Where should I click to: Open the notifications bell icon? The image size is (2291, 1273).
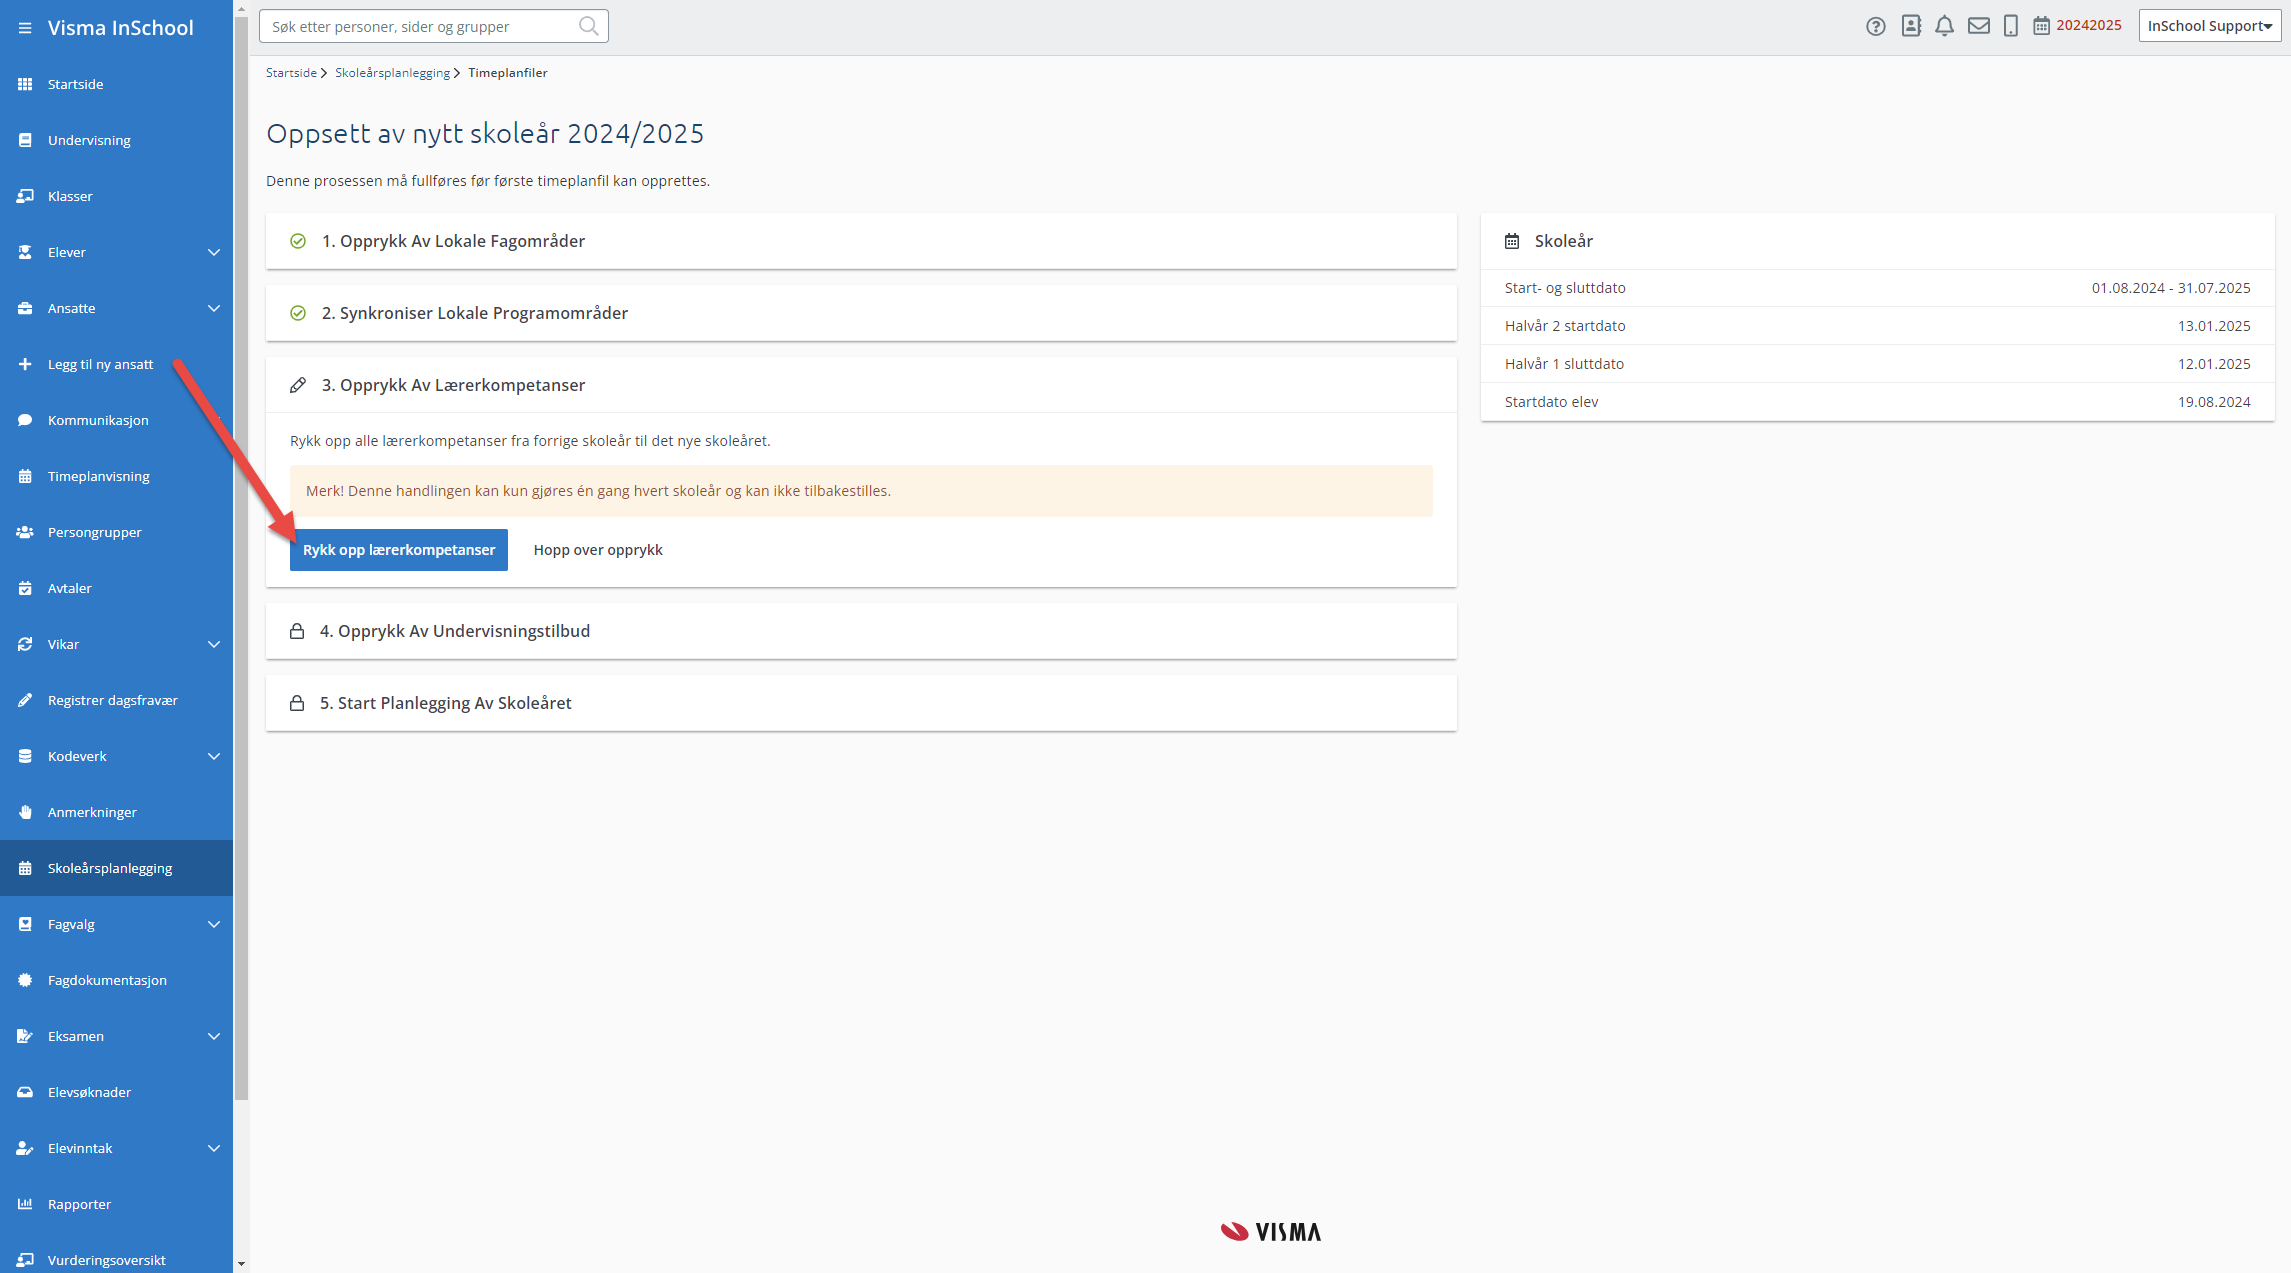tap(1944, 26)
